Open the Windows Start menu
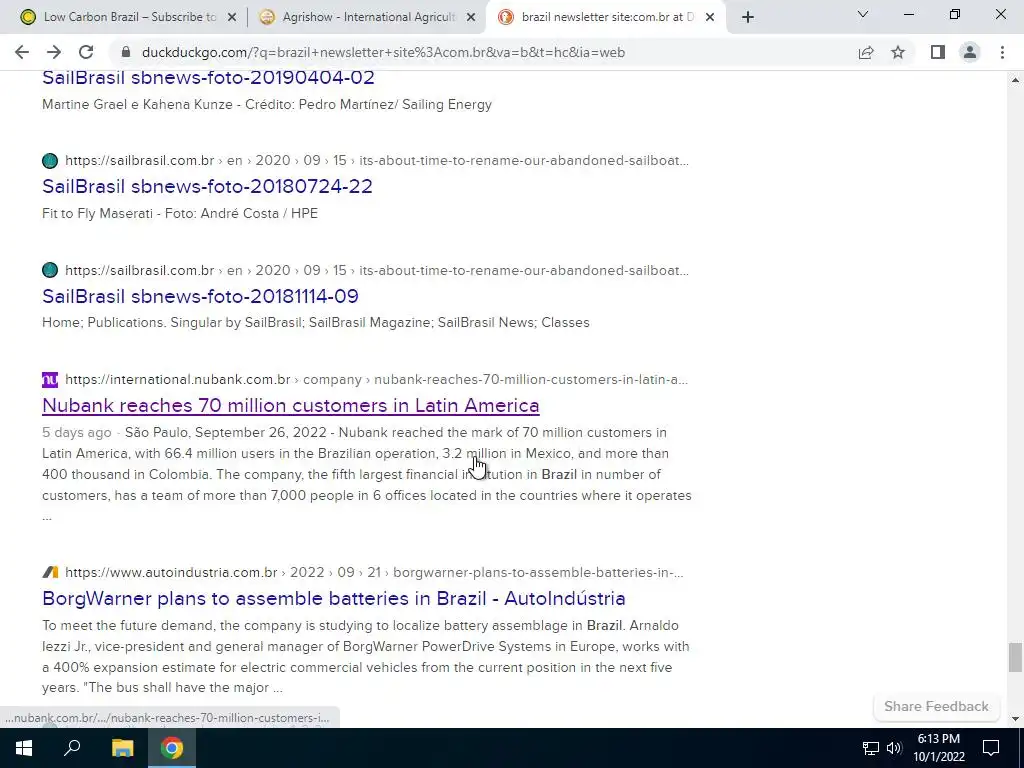 click(24, 748)
